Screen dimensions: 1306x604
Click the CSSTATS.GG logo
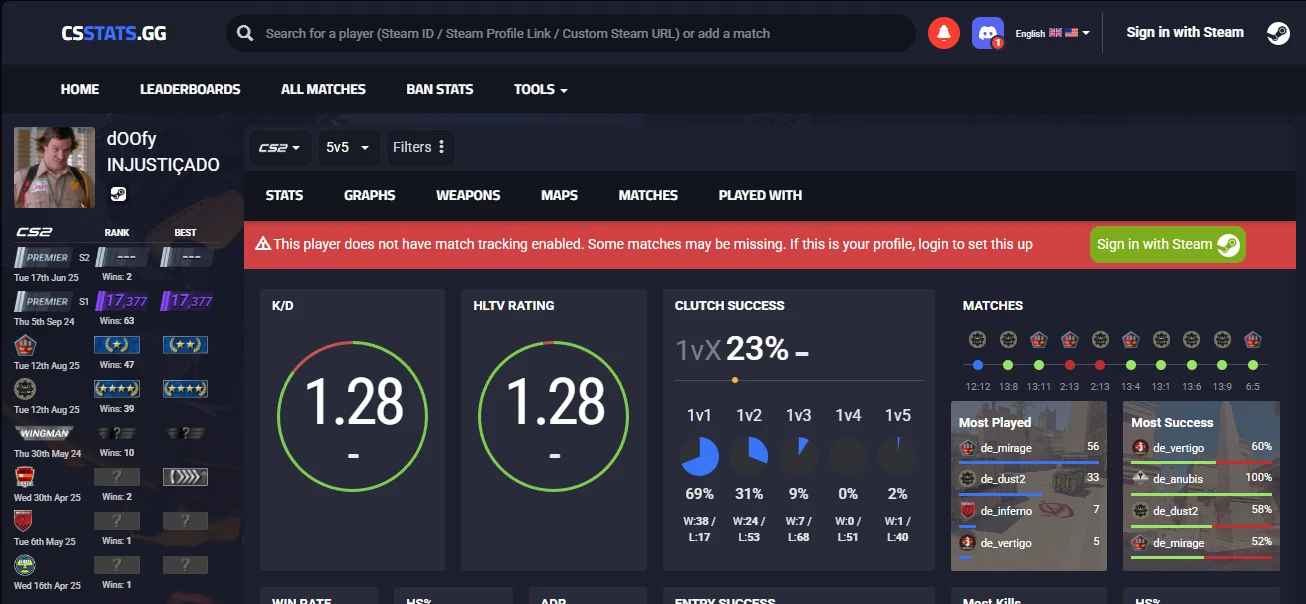pyautogui.click(x=113, y=33)
